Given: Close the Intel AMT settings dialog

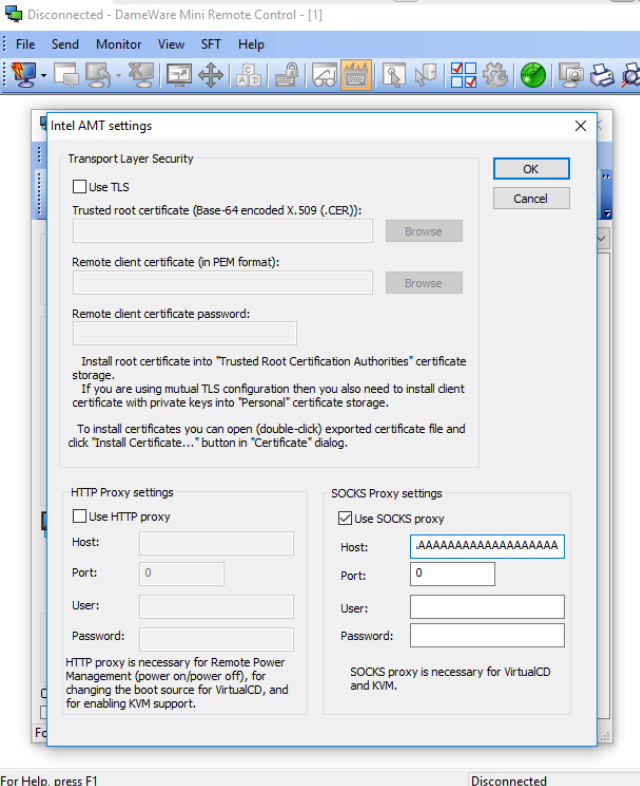Looking at the screenshot, I should pyautogui.click(x=580, y=126).
